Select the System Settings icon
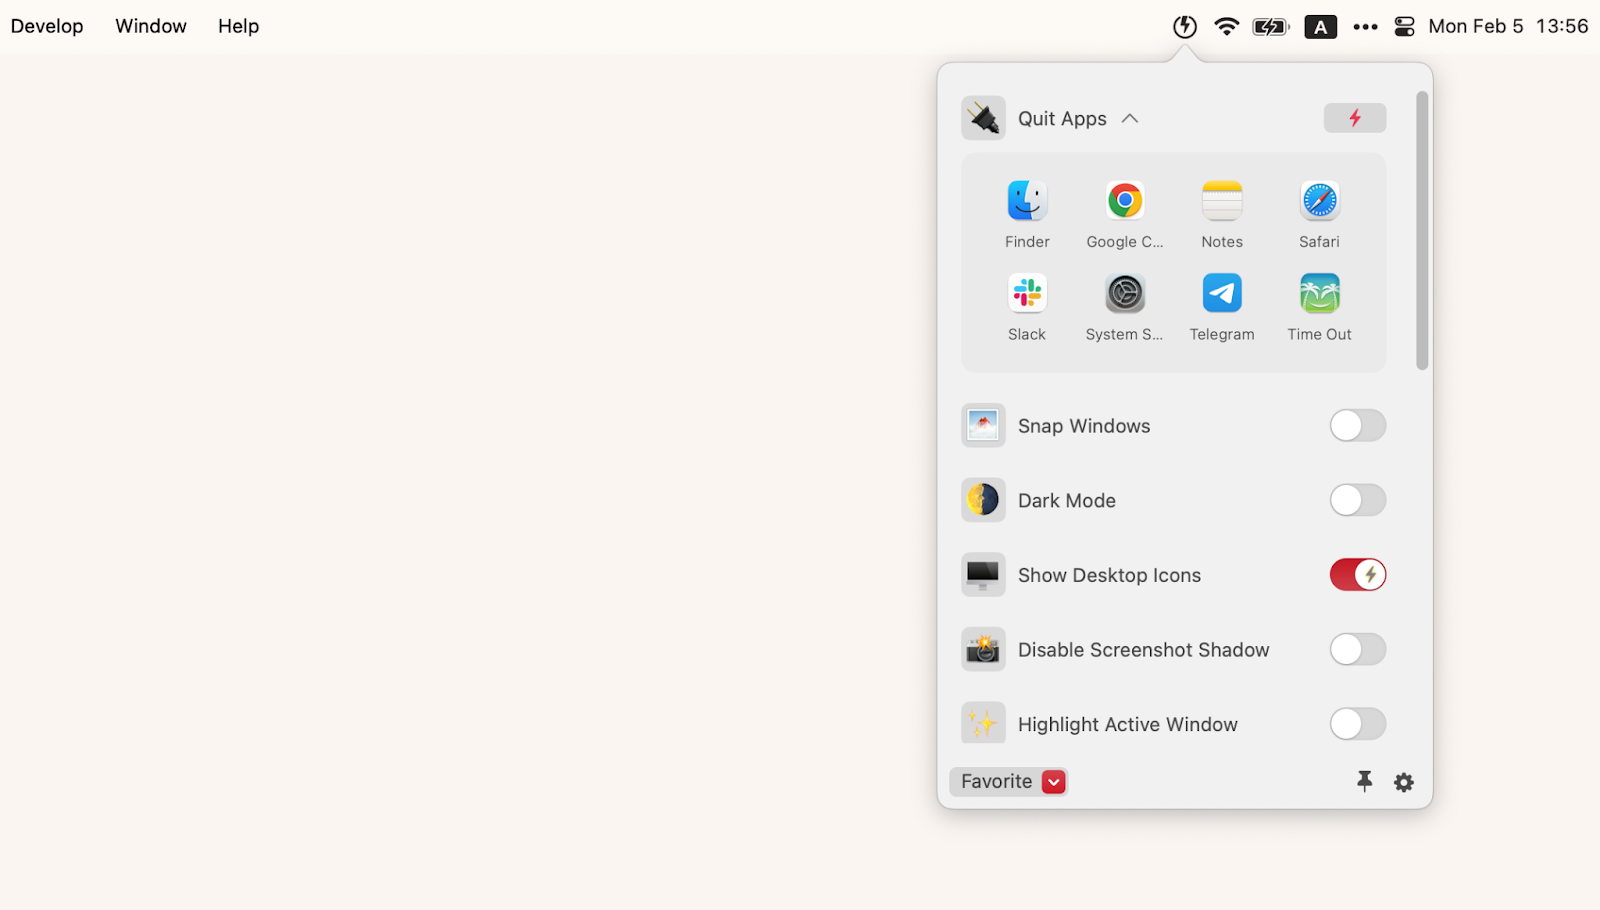 tap(1123, 294)
